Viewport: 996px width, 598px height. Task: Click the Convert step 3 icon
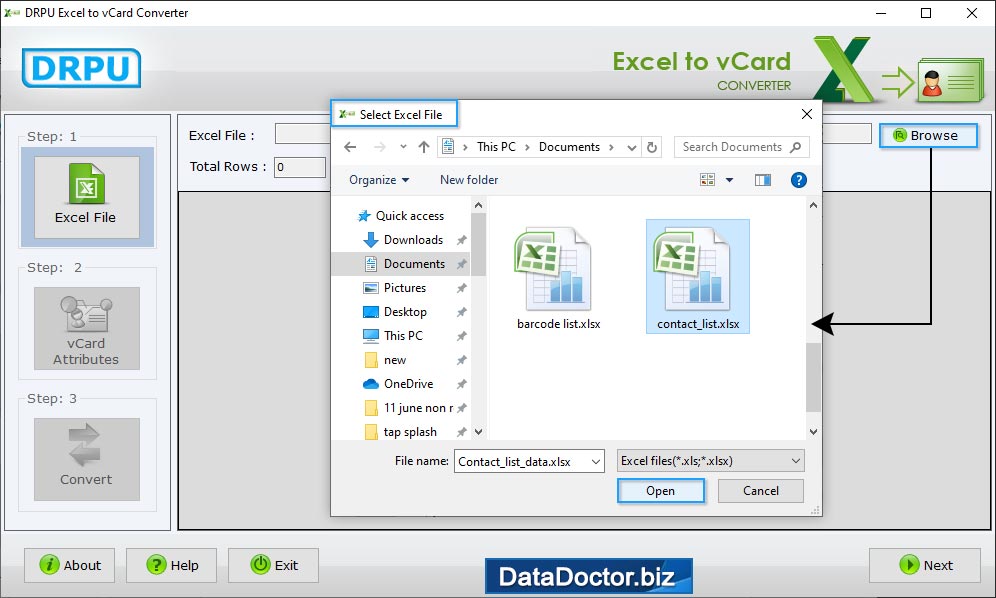click(86, 459)
